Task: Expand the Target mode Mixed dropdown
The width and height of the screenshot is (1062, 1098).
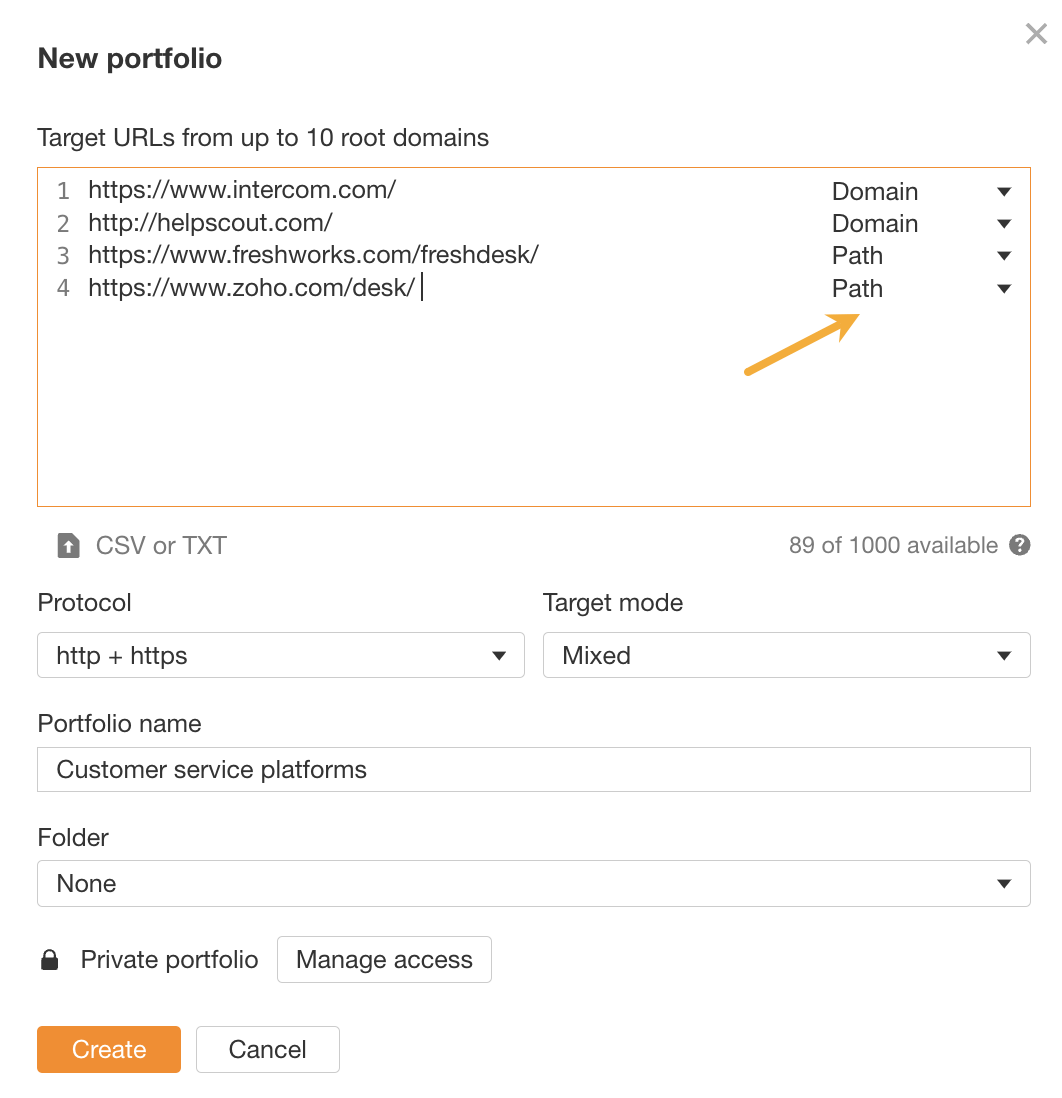Action: [786, 655]
